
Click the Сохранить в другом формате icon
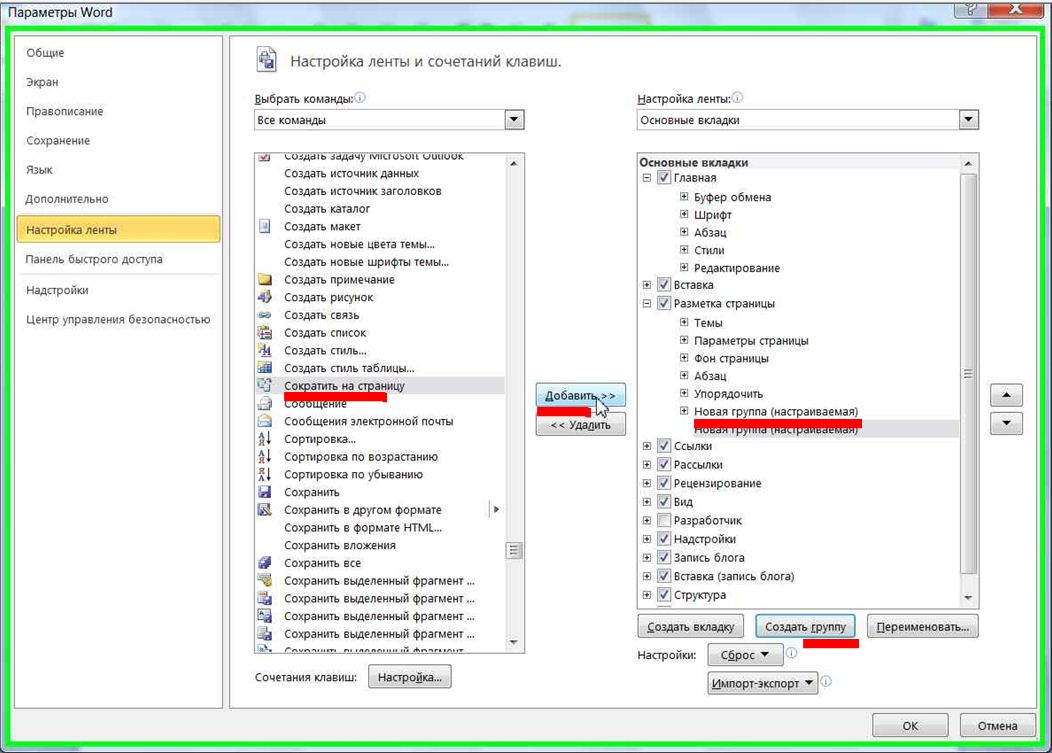coord(264,509)
